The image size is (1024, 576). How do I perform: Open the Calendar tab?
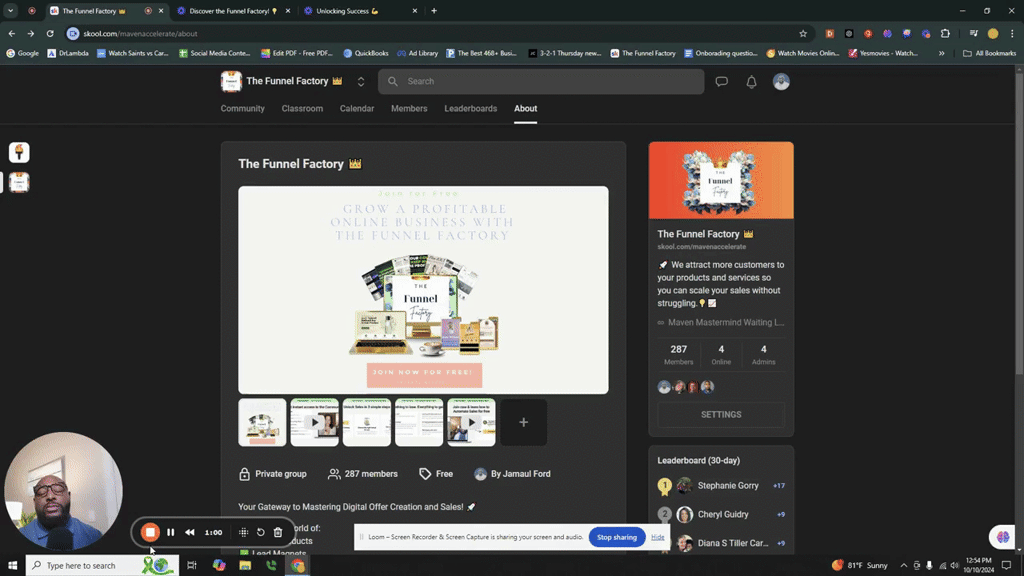(357, 108)
